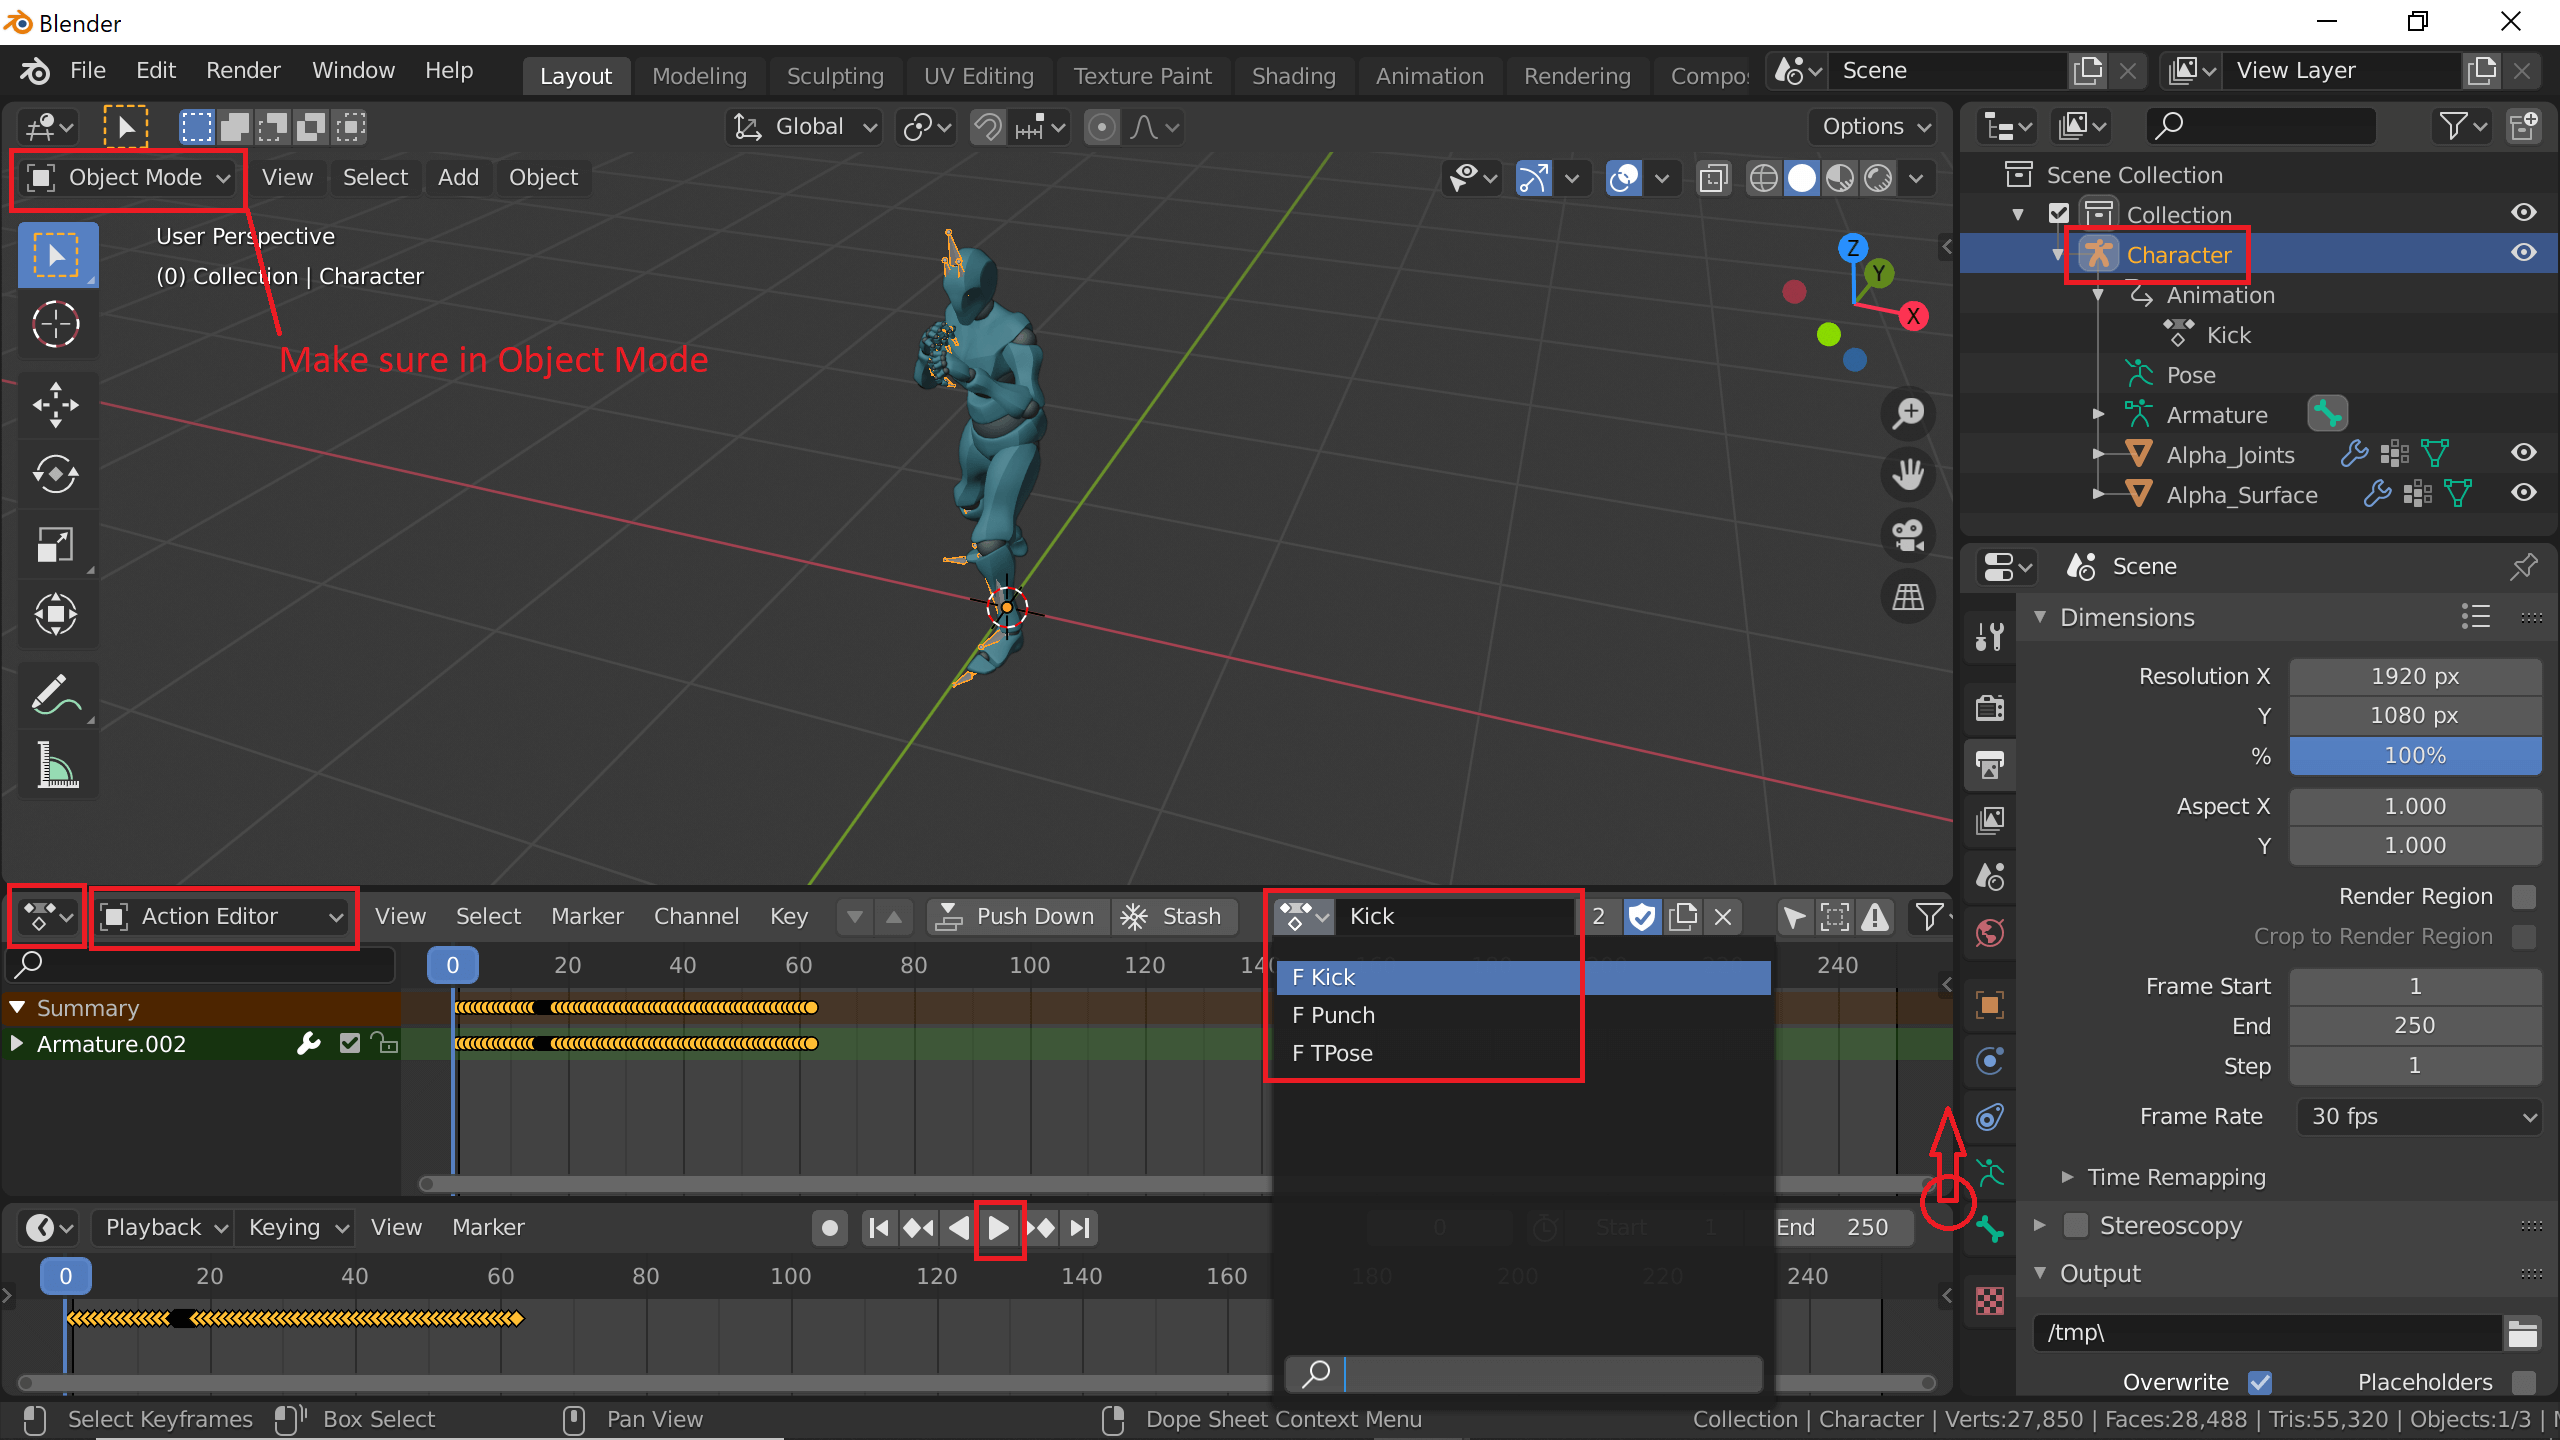Toggle X-ray display icon

pyautogui.click(x=1713, y=178)
